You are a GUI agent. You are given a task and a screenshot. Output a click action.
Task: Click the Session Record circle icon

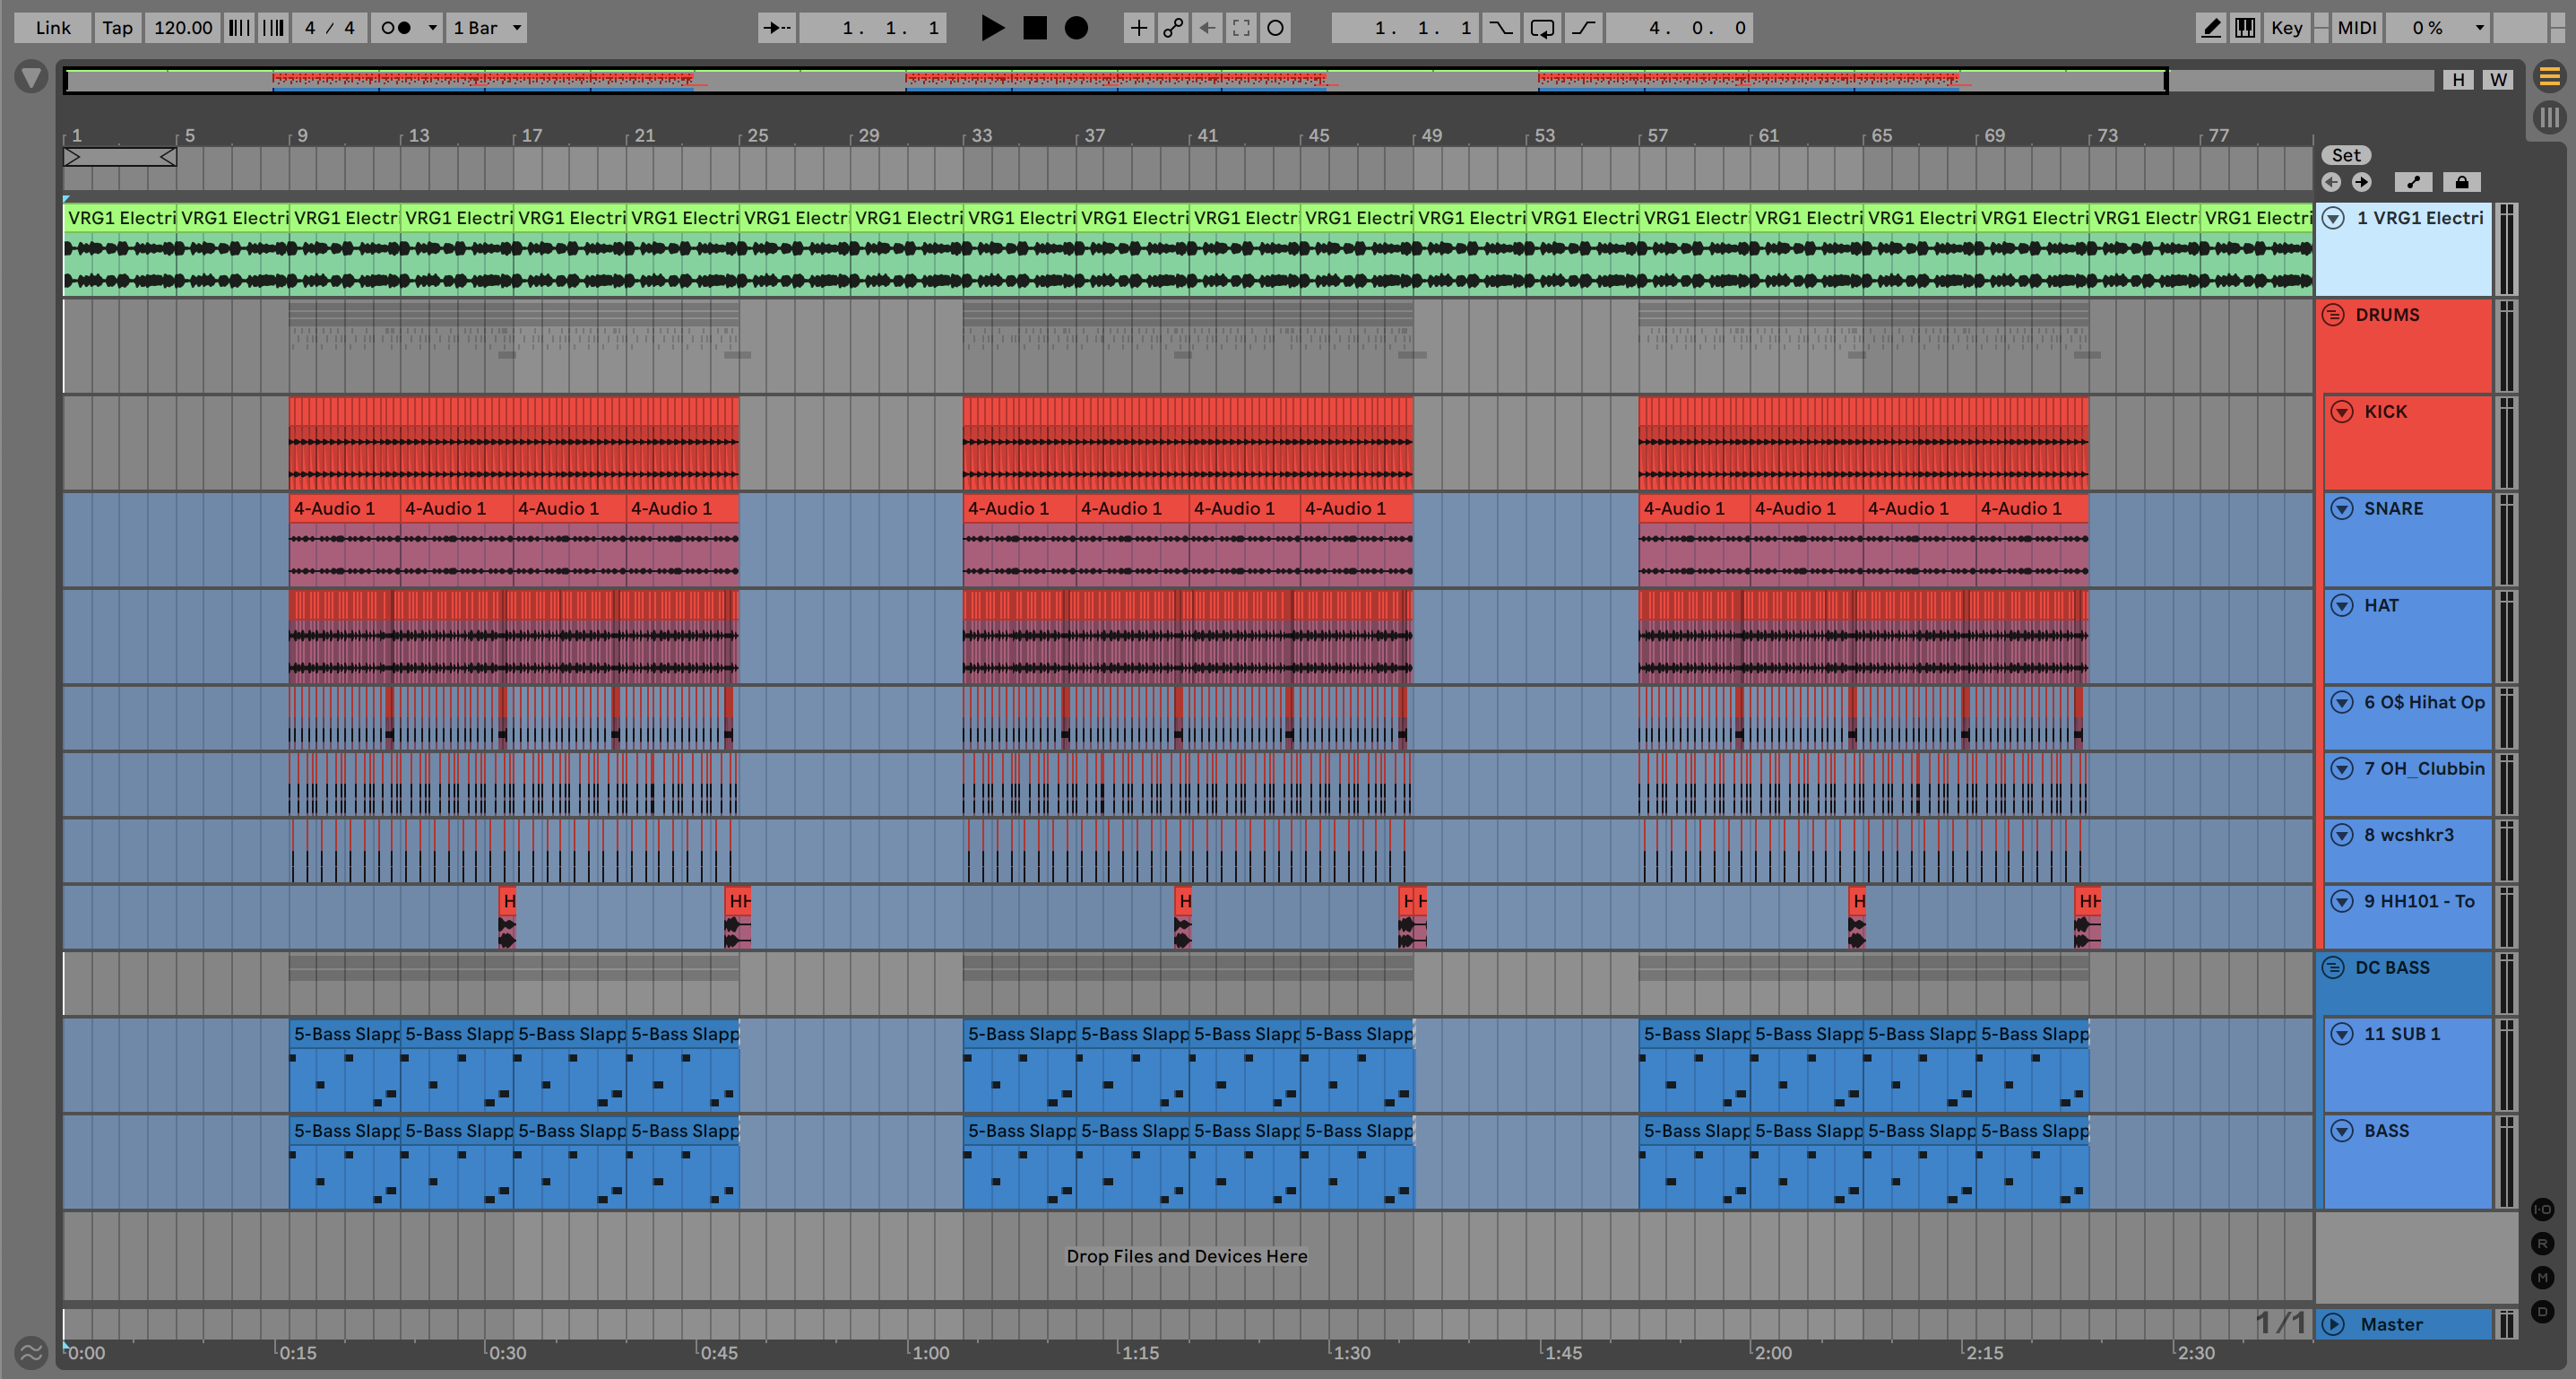[1275, 28]
